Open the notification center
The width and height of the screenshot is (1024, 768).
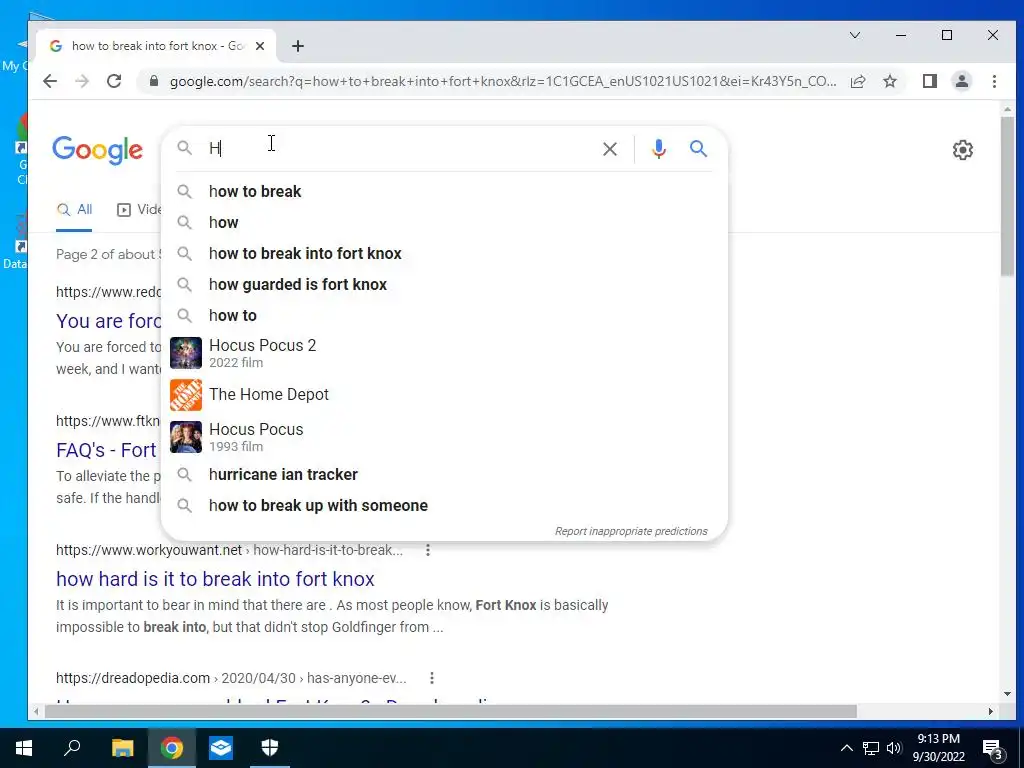click(993, 749)
